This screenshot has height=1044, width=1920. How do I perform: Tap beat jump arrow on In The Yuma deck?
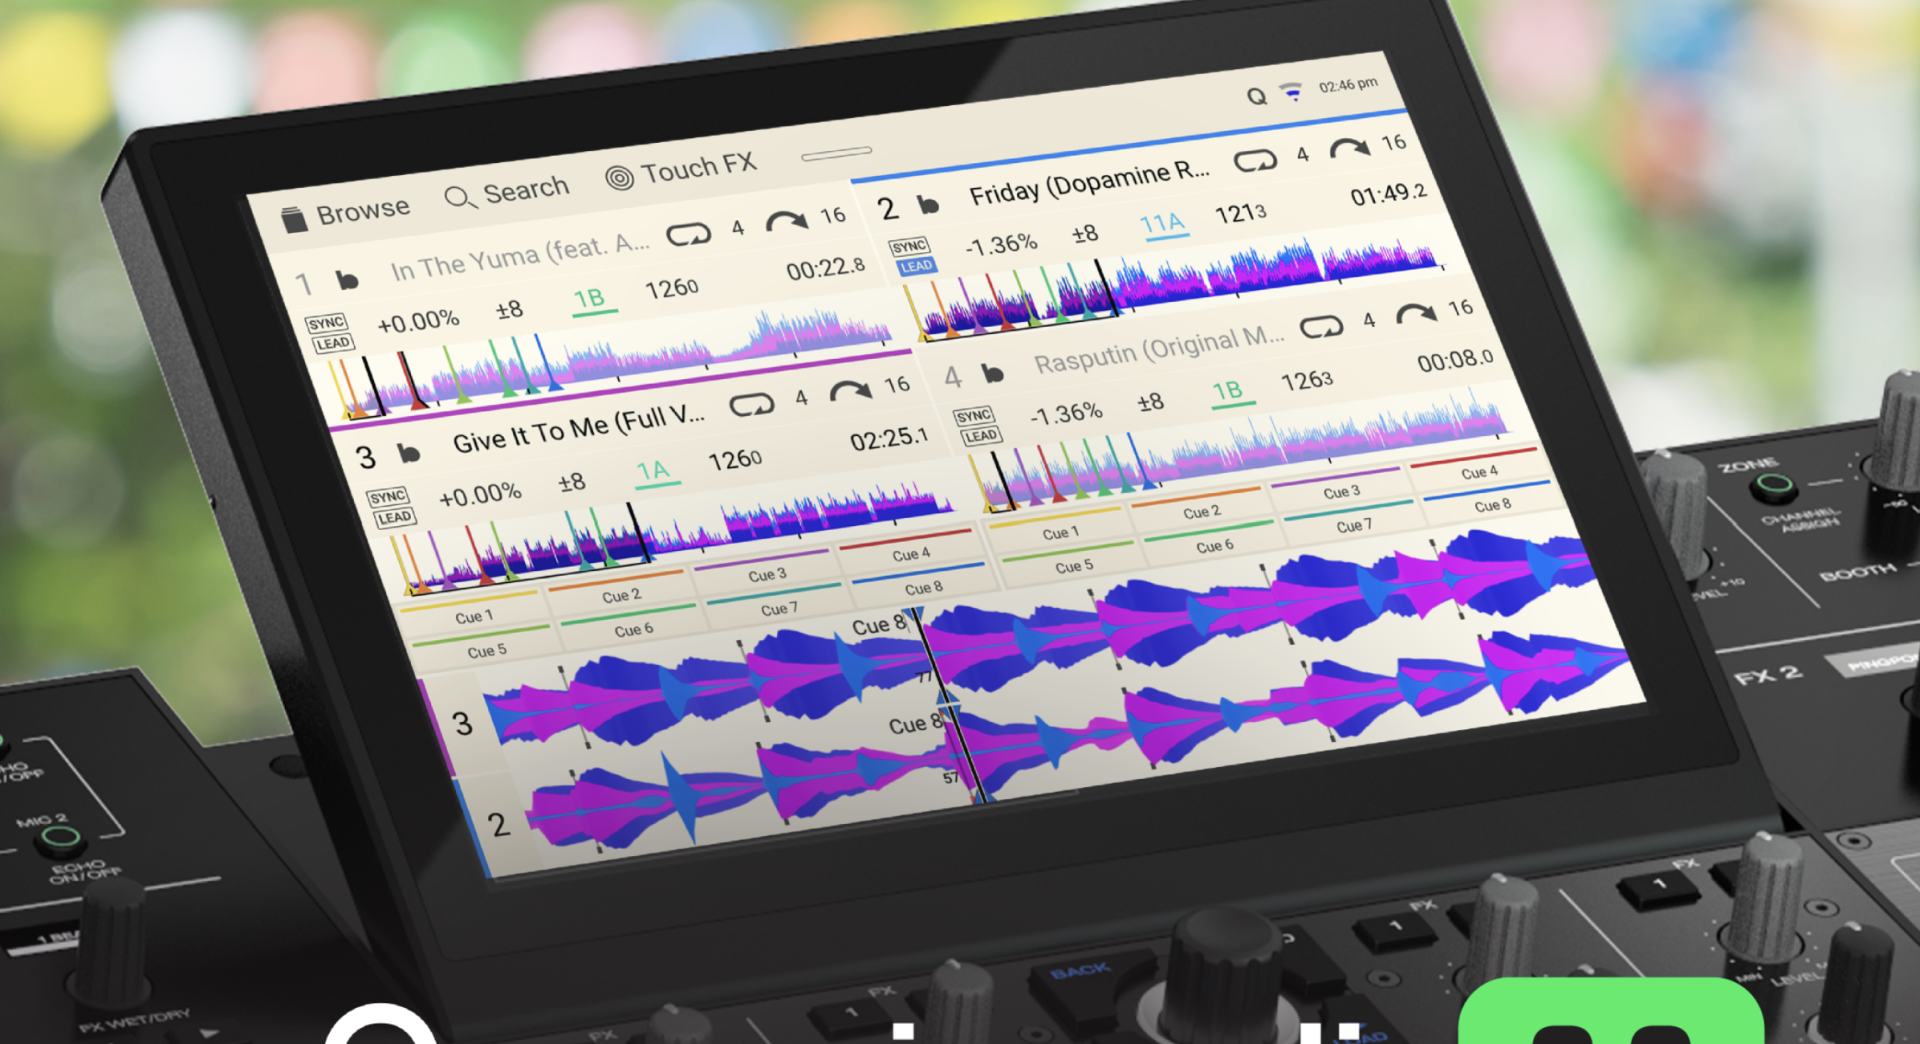[786, 221]
